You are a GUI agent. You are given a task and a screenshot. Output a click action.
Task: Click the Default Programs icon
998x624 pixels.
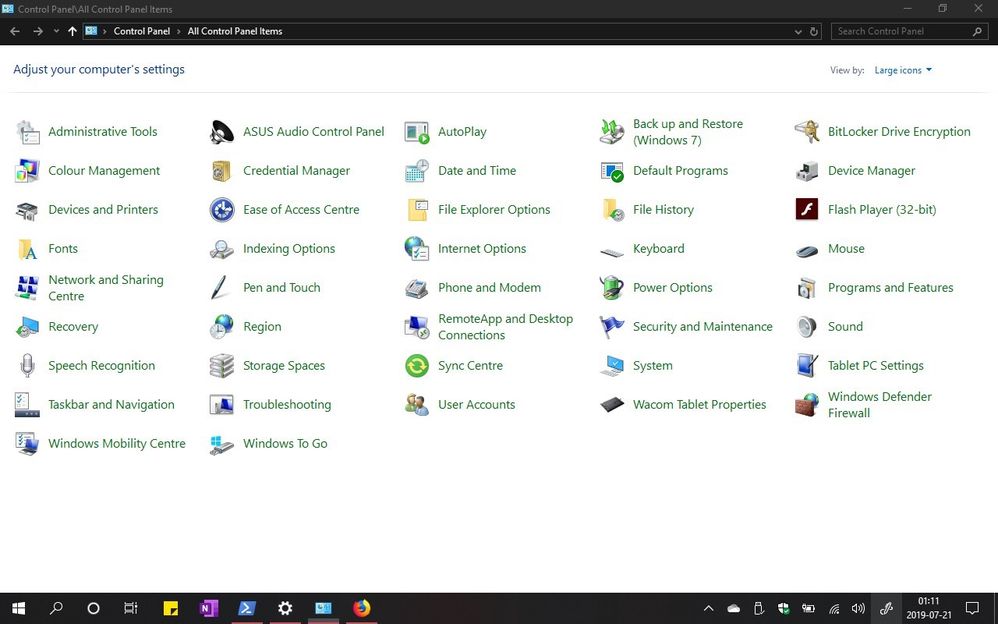click(612, 171)
